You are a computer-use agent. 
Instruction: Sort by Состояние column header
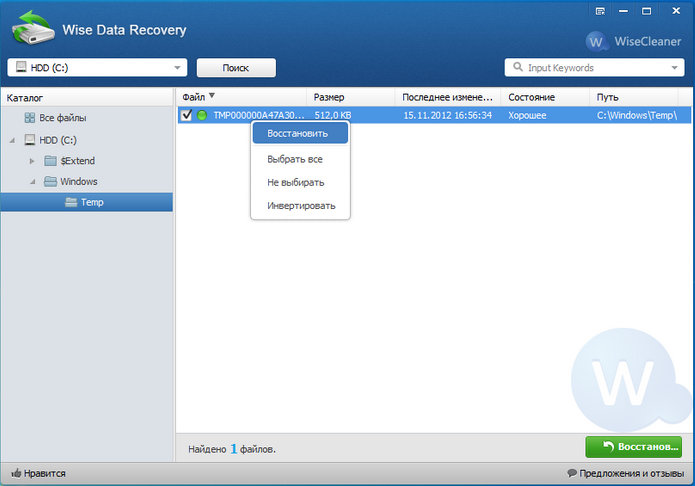tap(545, 97)
